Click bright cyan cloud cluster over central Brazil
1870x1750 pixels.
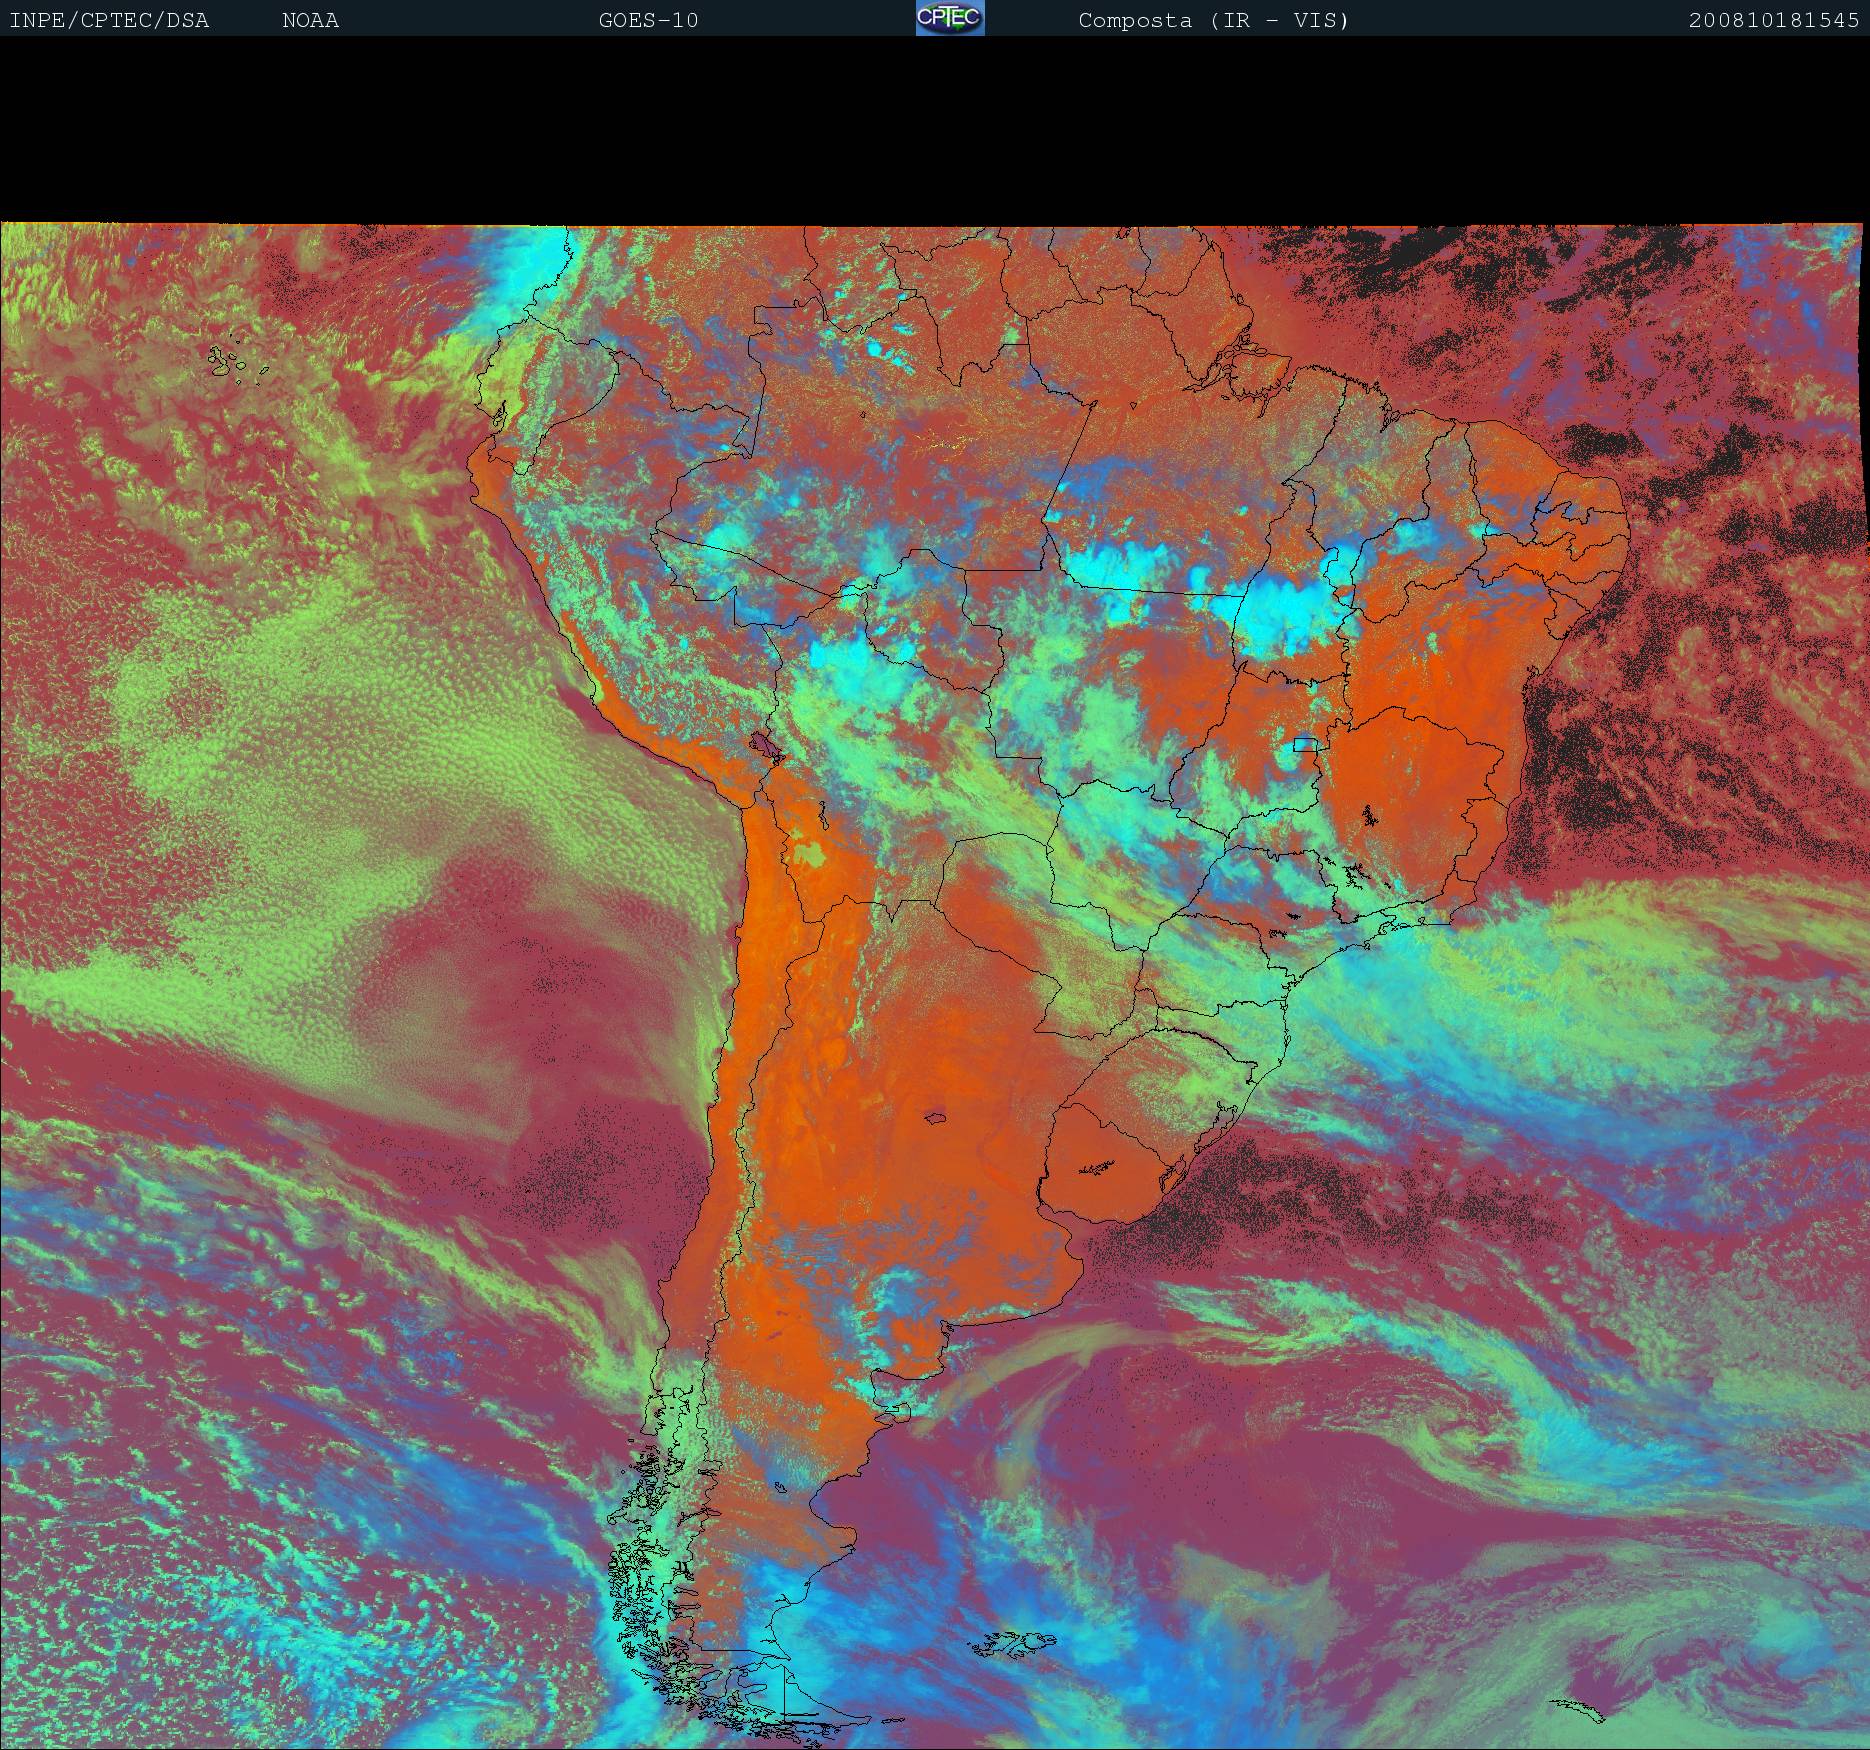(x=1280, y=610)
